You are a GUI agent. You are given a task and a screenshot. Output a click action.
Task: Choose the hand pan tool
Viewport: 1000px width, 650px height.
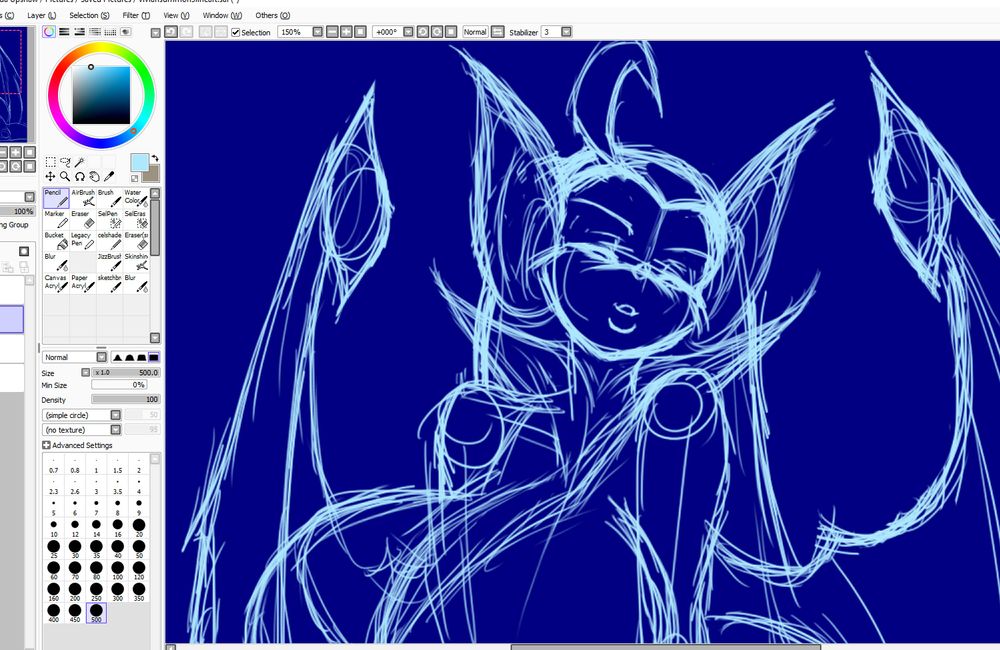coord(94,177)
